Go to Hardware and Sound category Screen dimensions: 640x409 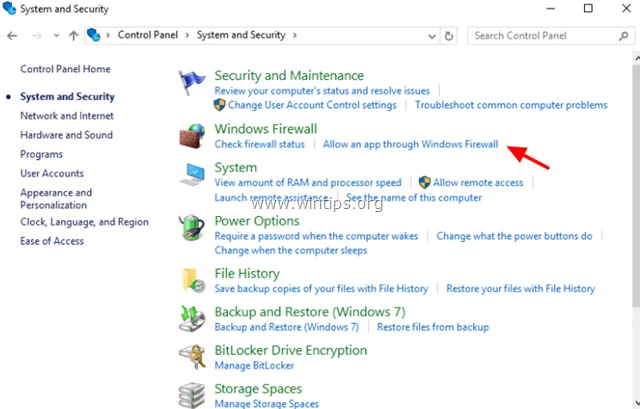point(67,135)
